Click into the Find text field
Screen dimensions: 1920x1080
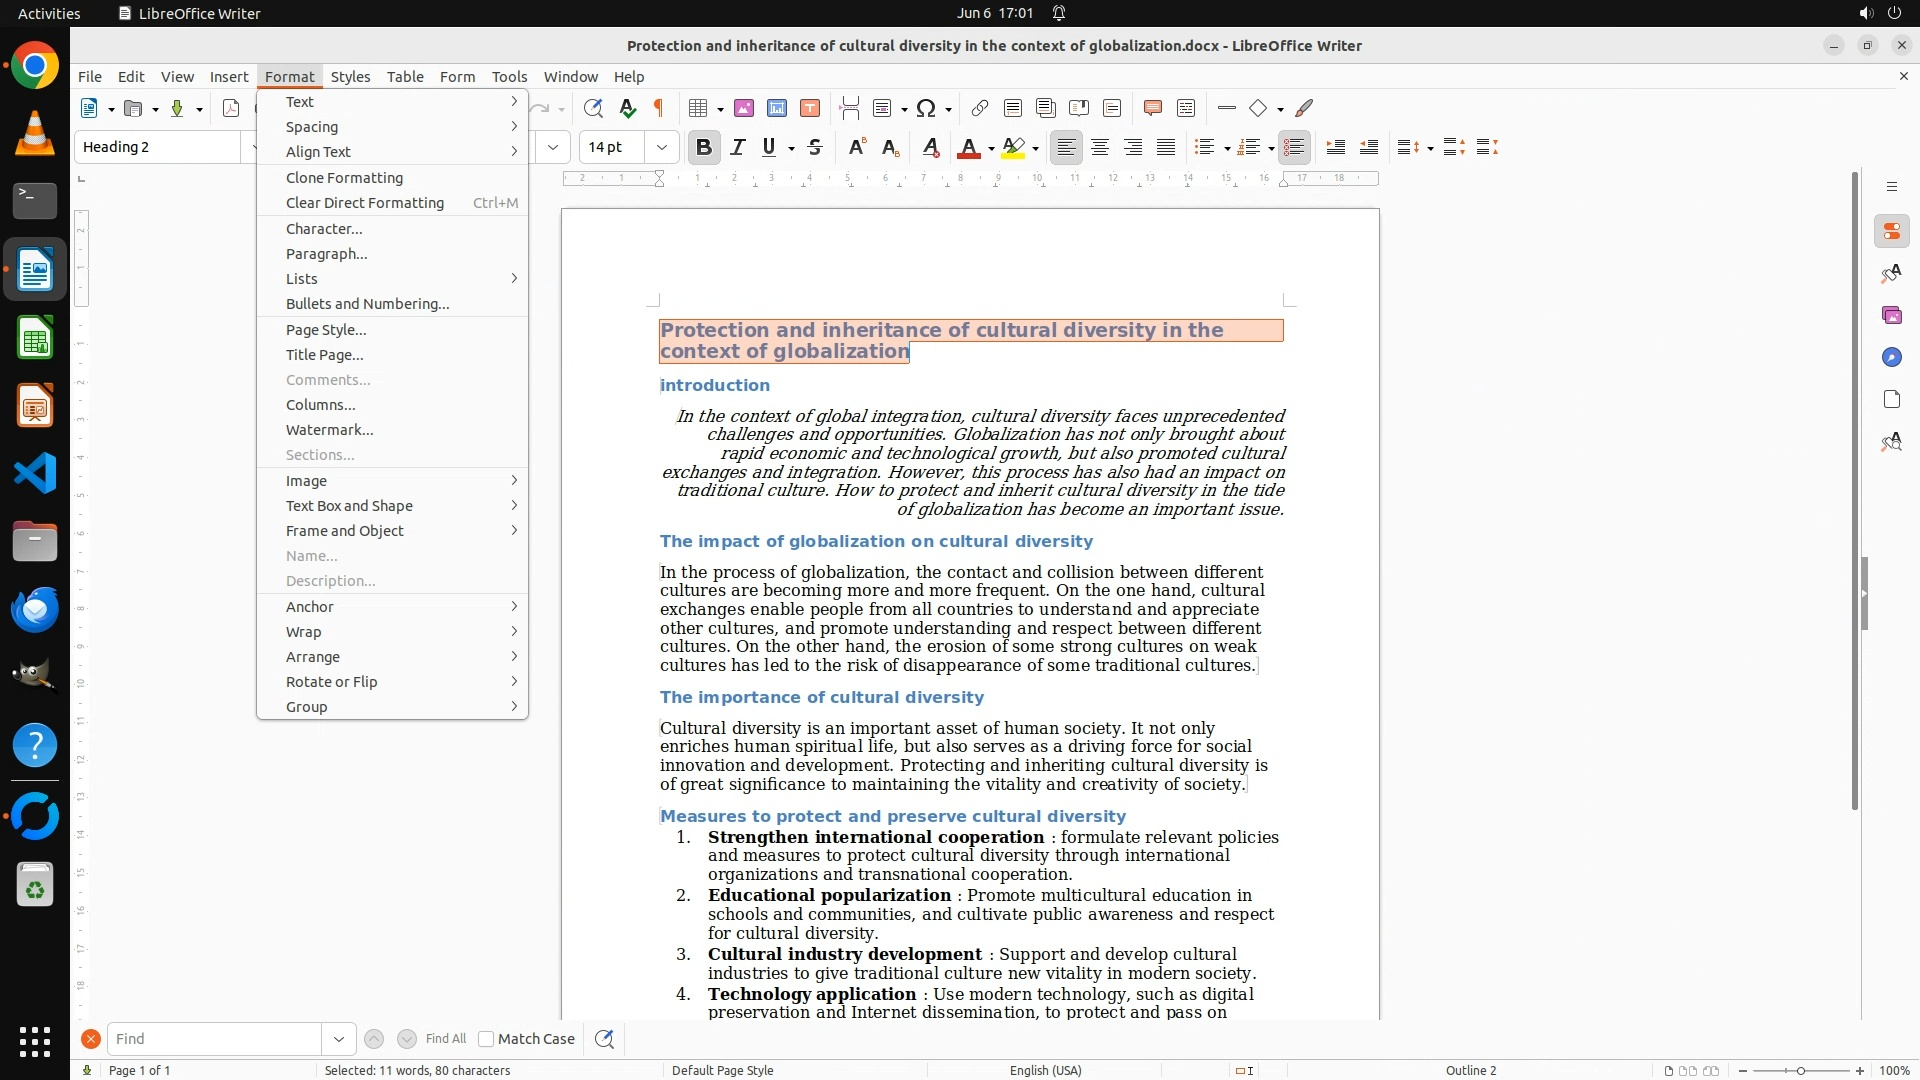coord(214,1039)
